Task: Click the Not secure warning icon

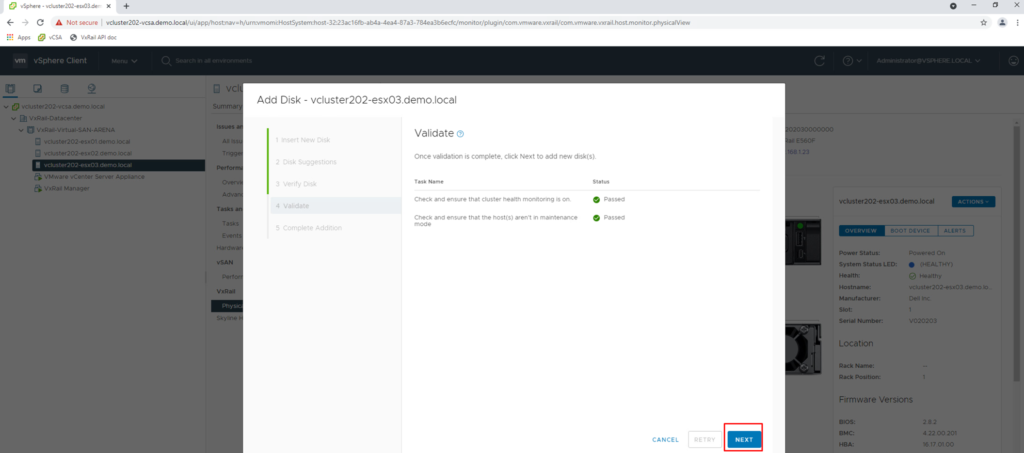Action: click(59, 22)
